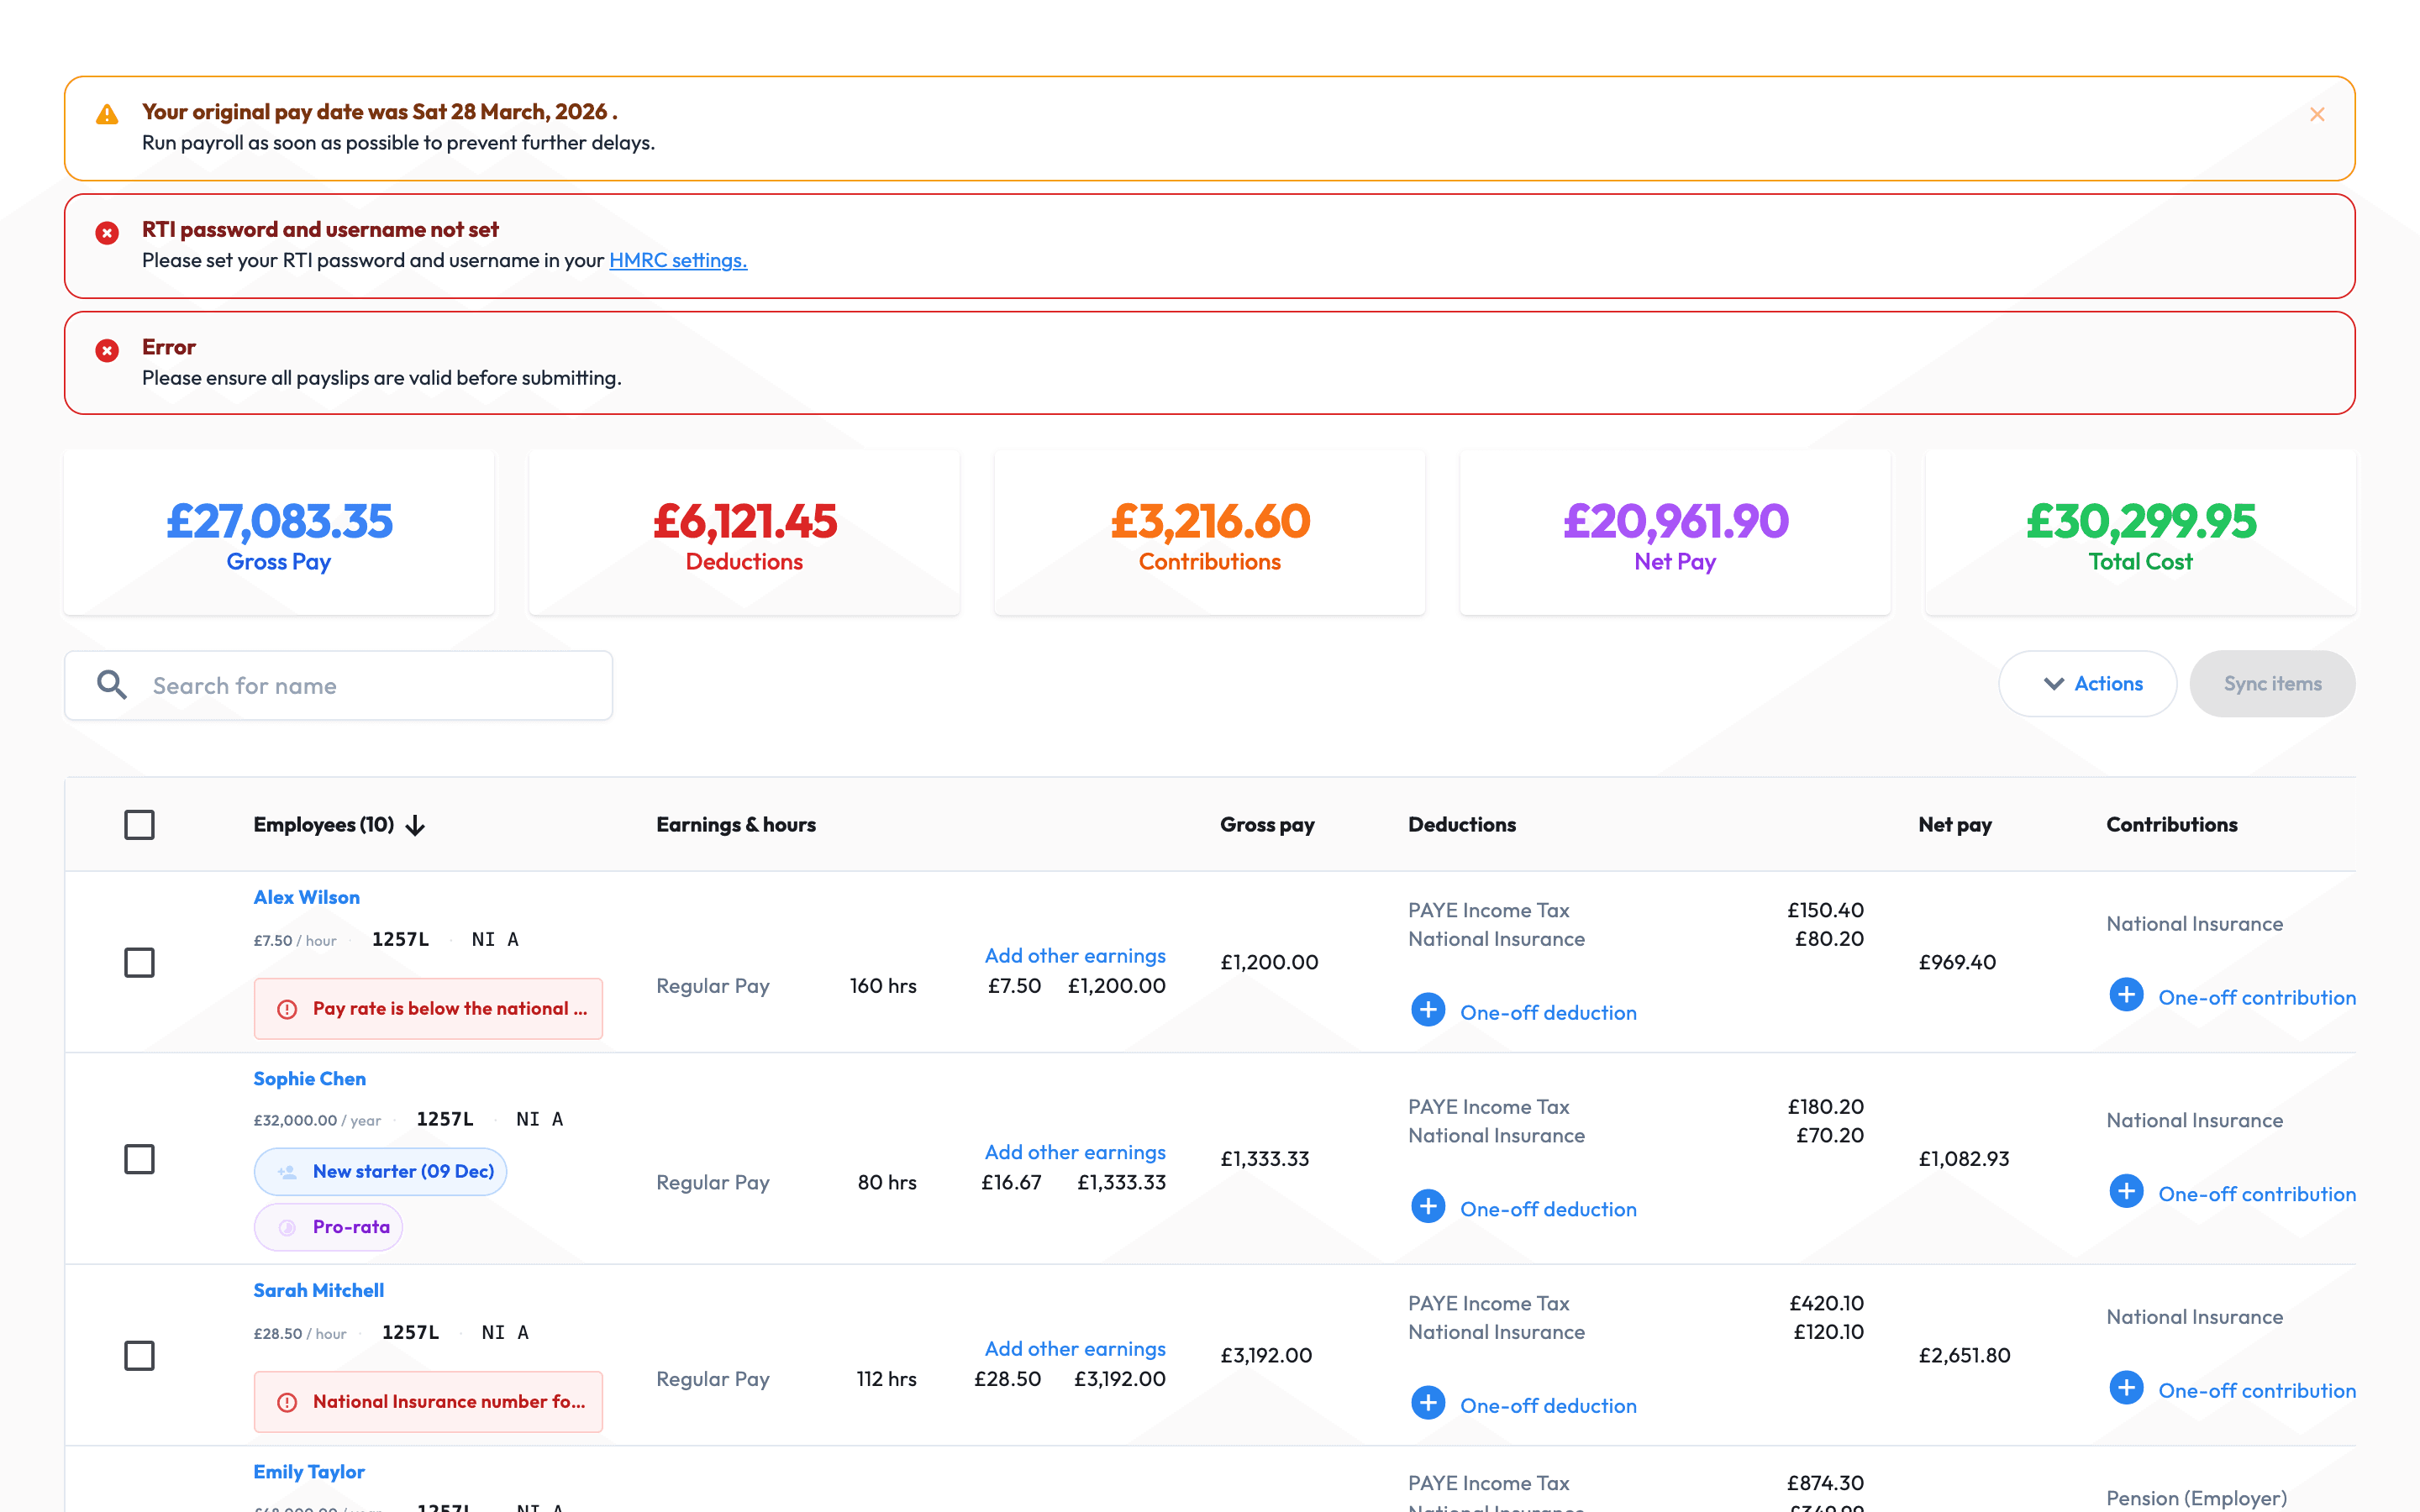Add One-off deduction text for Sarah Mitchell
The width and height of the screenshot is (2420, 1512).
1548,1405
